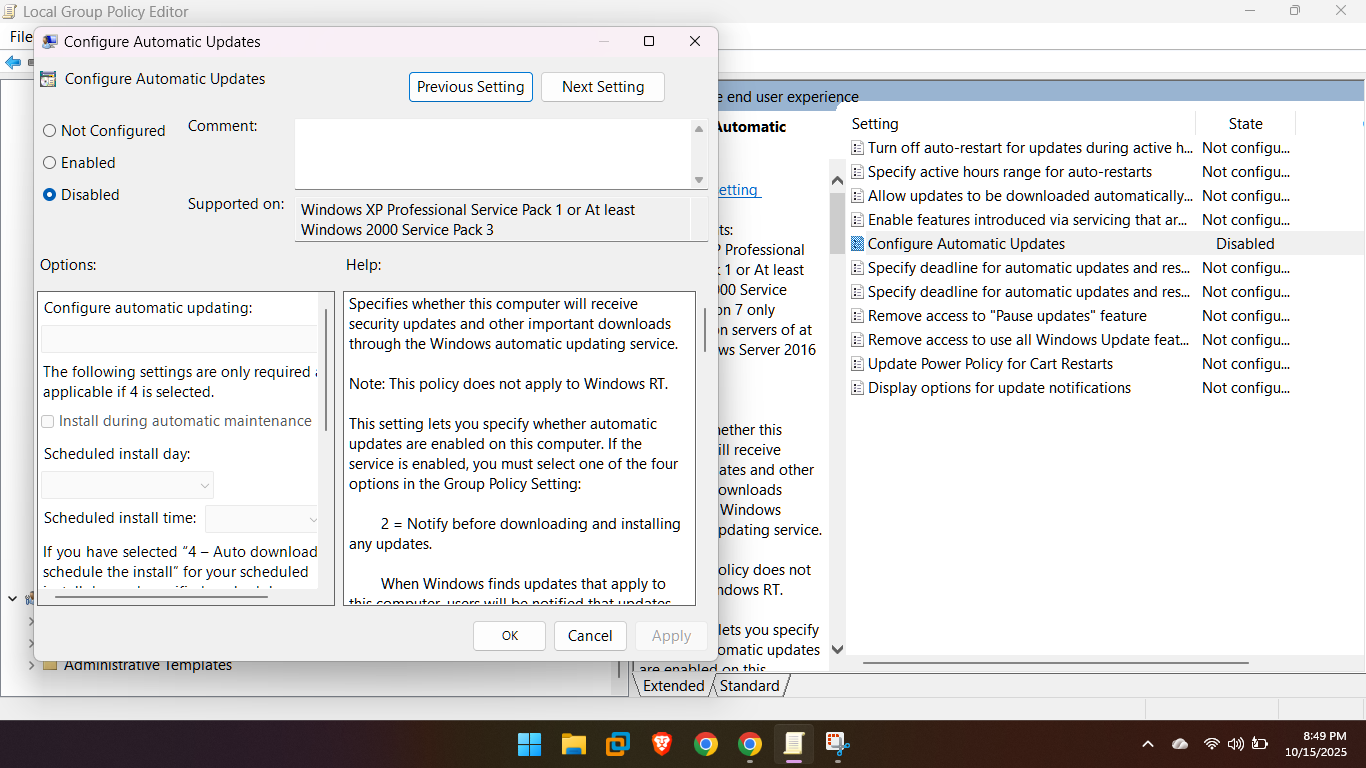Open the OneDrive cloud tray icon
Screen dimensions: 1366x768
[x=1180, y=744]
